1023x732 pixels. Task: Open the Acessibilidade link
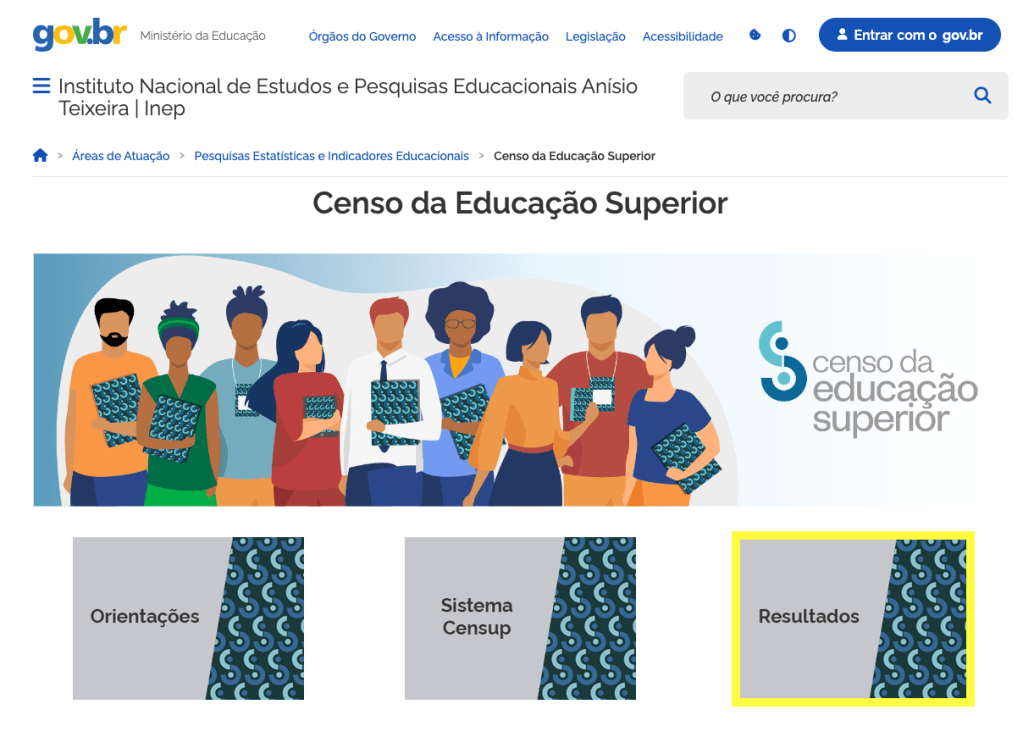(682, 37)
